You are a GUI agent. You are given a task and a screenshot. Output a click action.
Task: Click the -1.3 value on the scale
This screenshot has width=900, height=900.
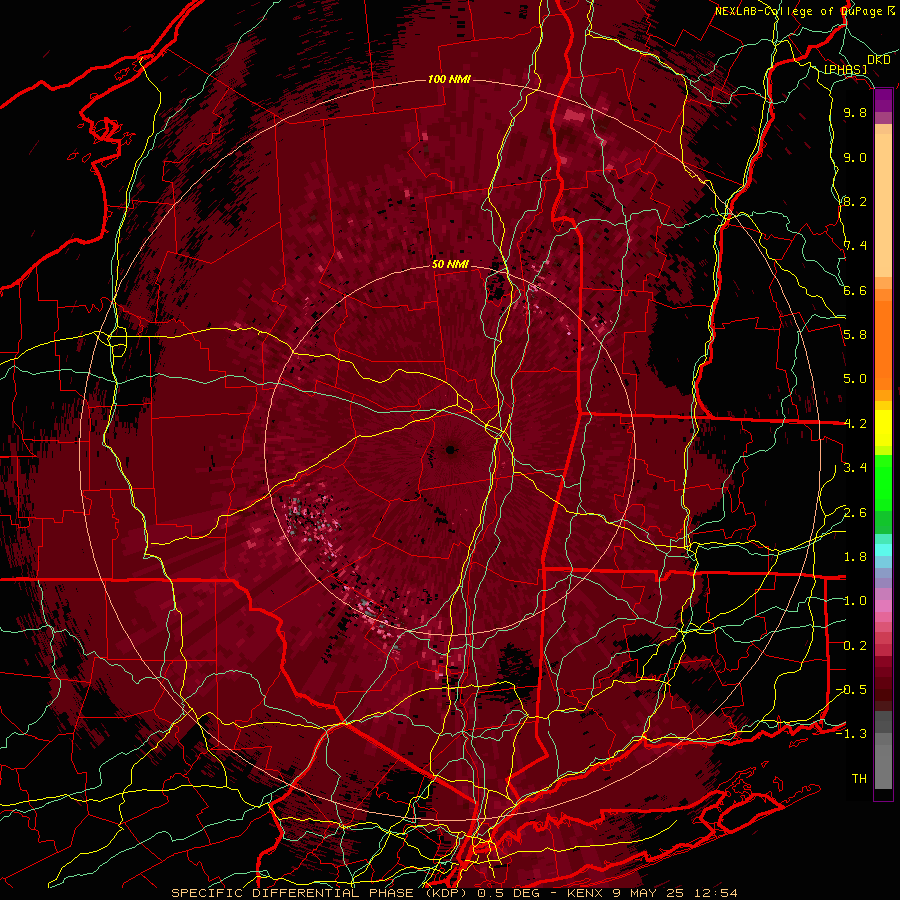(851, 734)
